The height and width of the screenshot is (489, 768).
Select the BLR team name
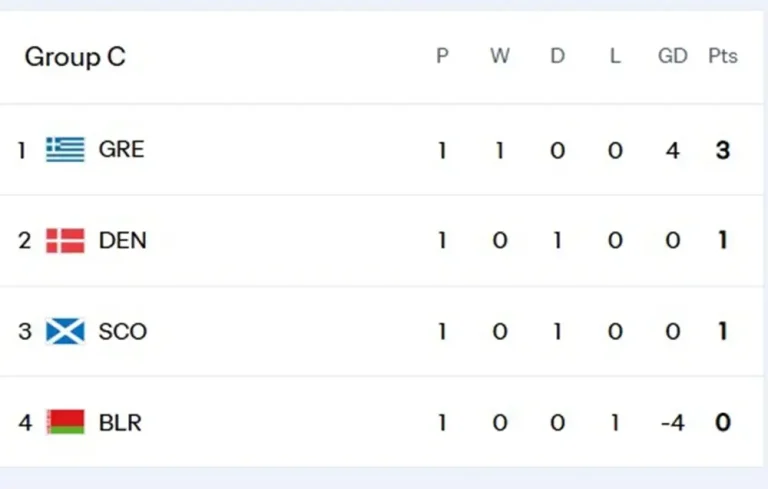tap(120, 422)
